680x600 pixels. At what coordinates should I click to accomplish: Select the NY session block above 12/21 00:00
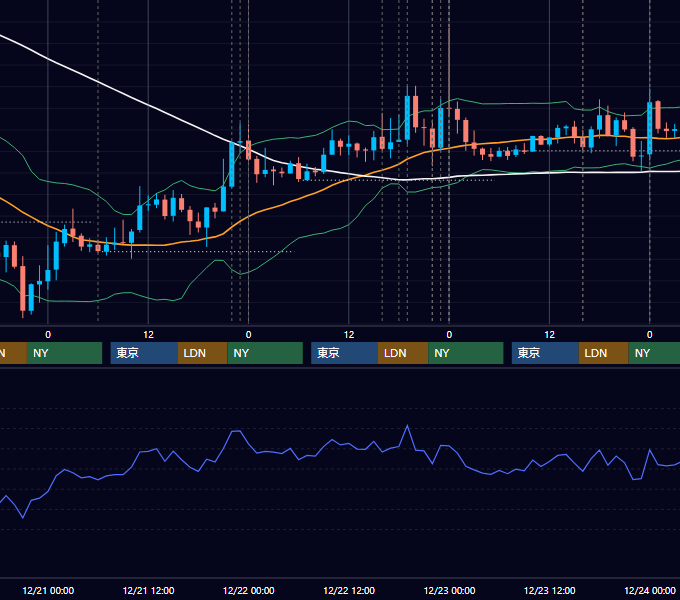64,353
